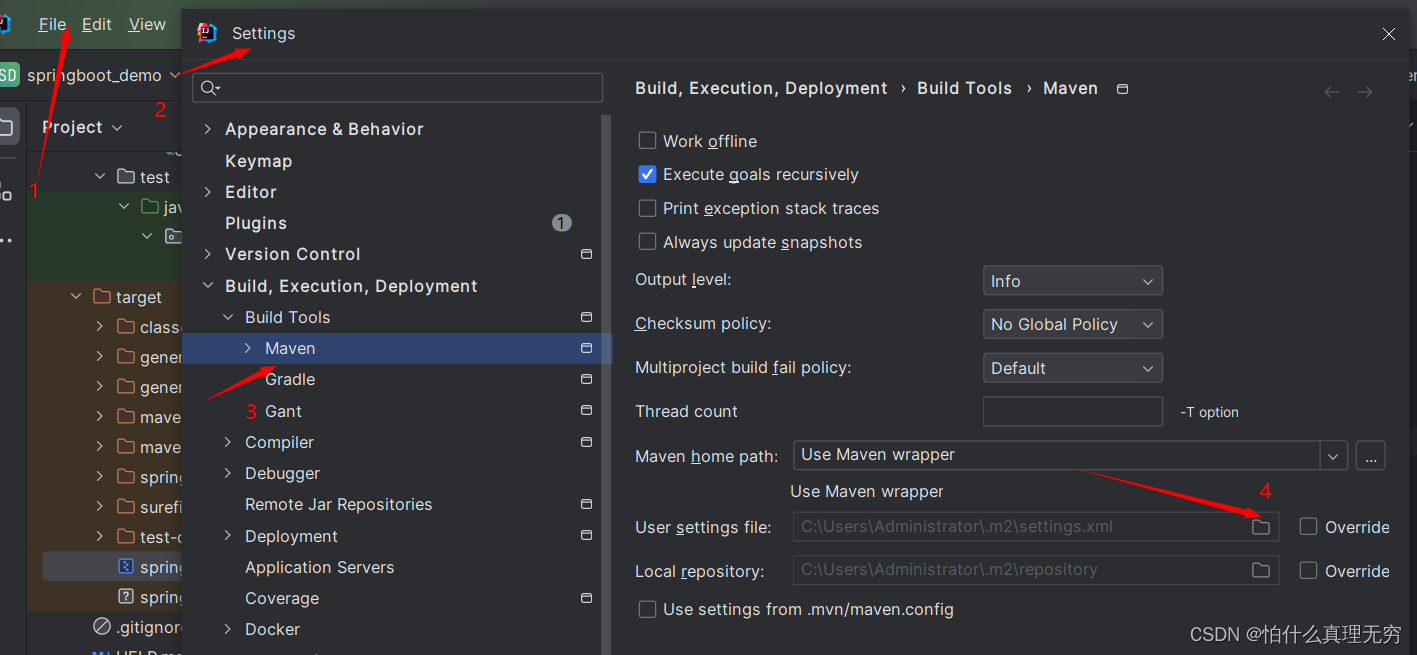Click the Maven home path text field
The height and width of the screenshot is (655, 1417).
[1058, 455]
